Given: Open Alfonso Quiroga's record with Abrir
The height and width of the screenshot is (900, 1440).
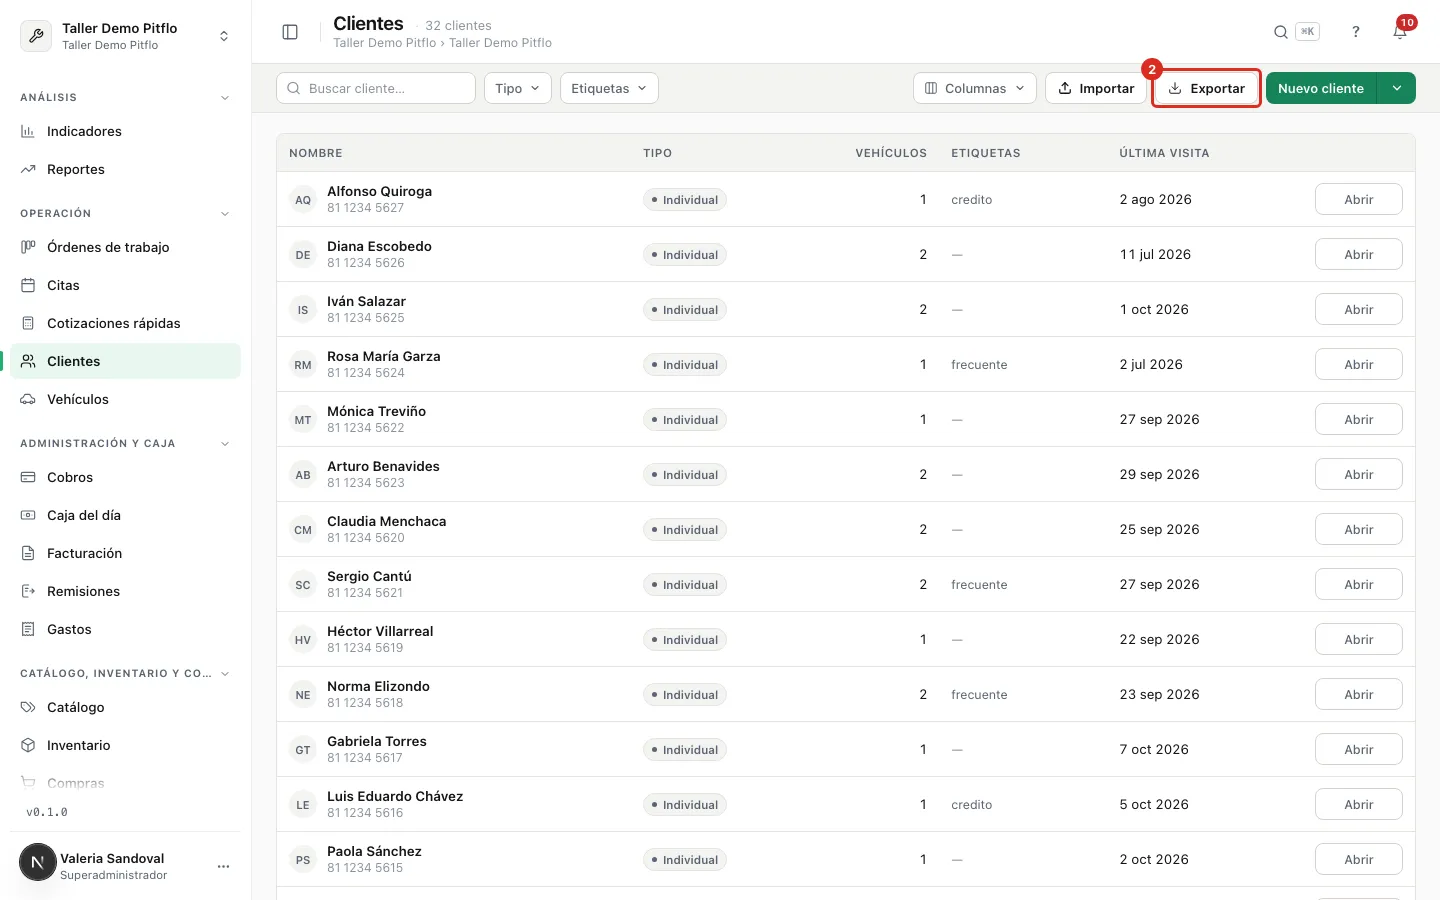Looking at the screenshot, I should click(x=1358, y=199).
